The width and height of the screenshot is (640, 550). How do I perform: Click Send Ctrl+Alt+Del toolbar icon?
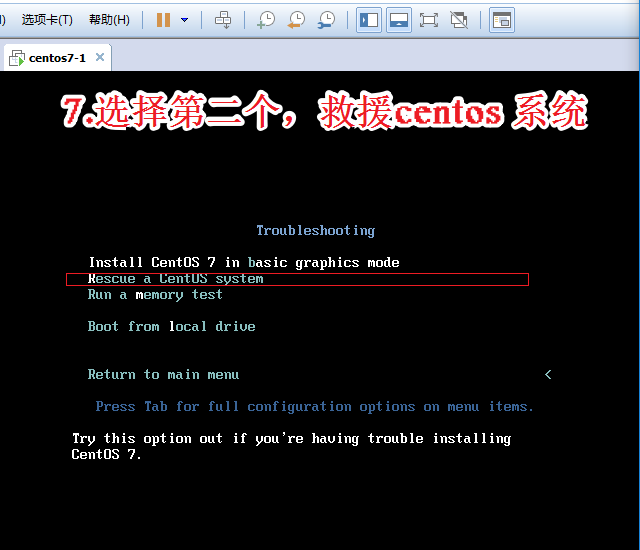223,20
